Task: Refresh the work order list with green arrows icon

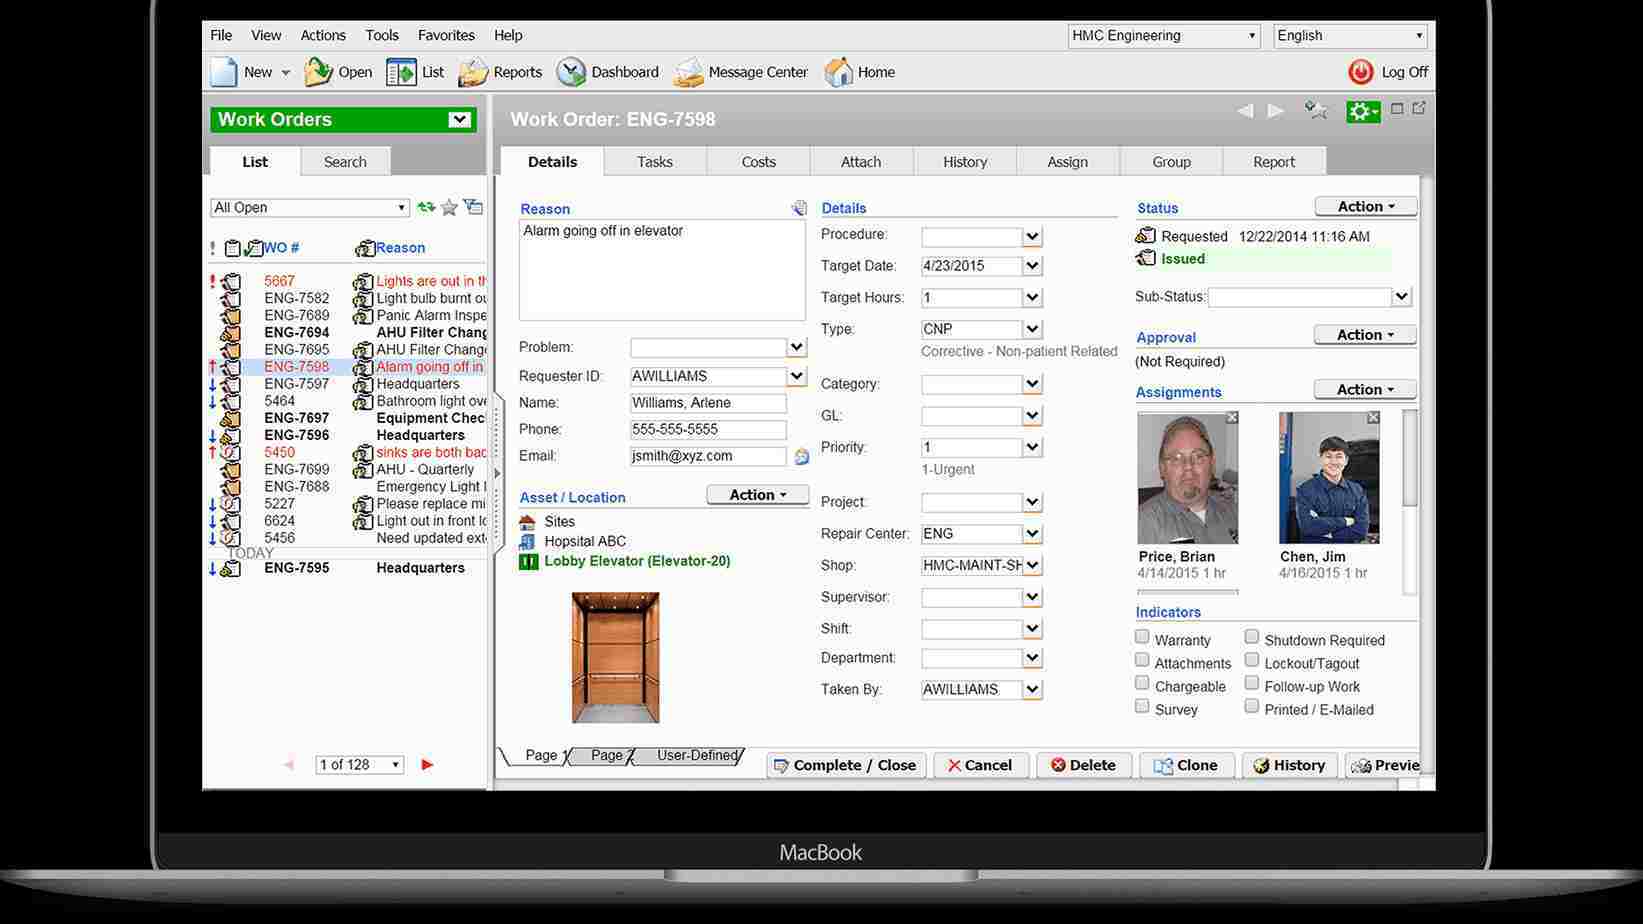Action: coord(425,207)
